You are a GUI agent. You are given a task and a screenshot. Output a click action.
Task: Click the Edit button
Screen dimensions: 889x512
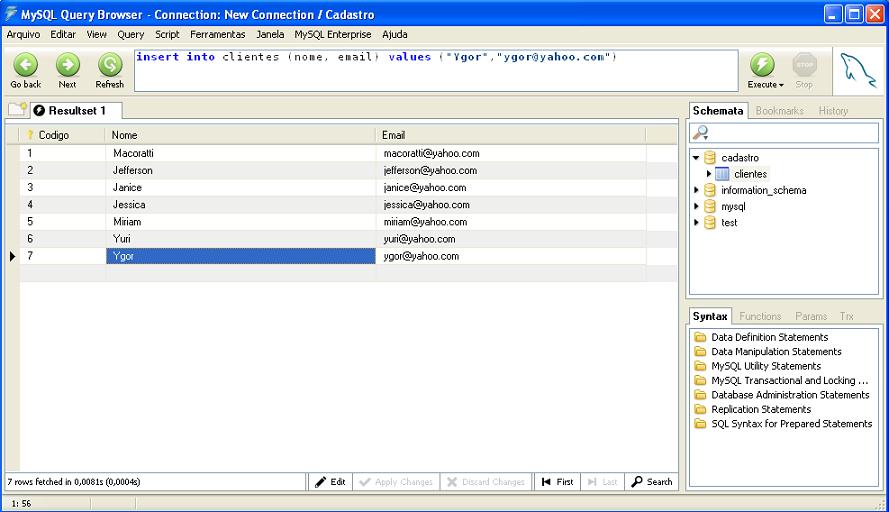pyautogui.click(x=330, y=482)
